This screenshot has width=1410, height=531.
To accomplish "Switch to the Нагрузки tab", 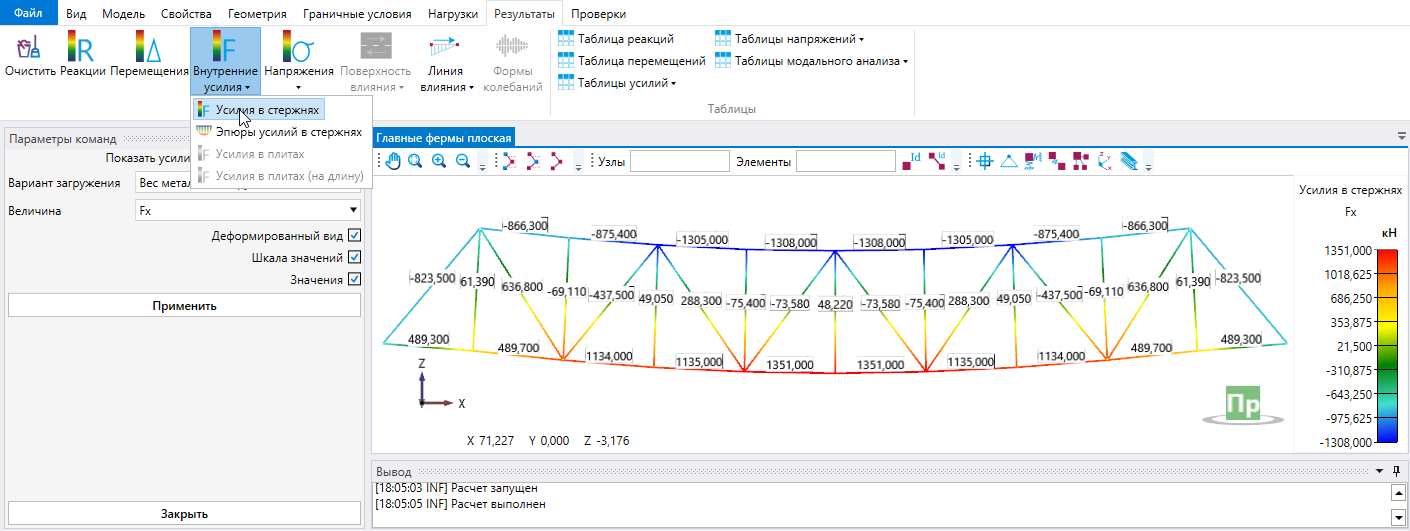I will click(452, 14).
